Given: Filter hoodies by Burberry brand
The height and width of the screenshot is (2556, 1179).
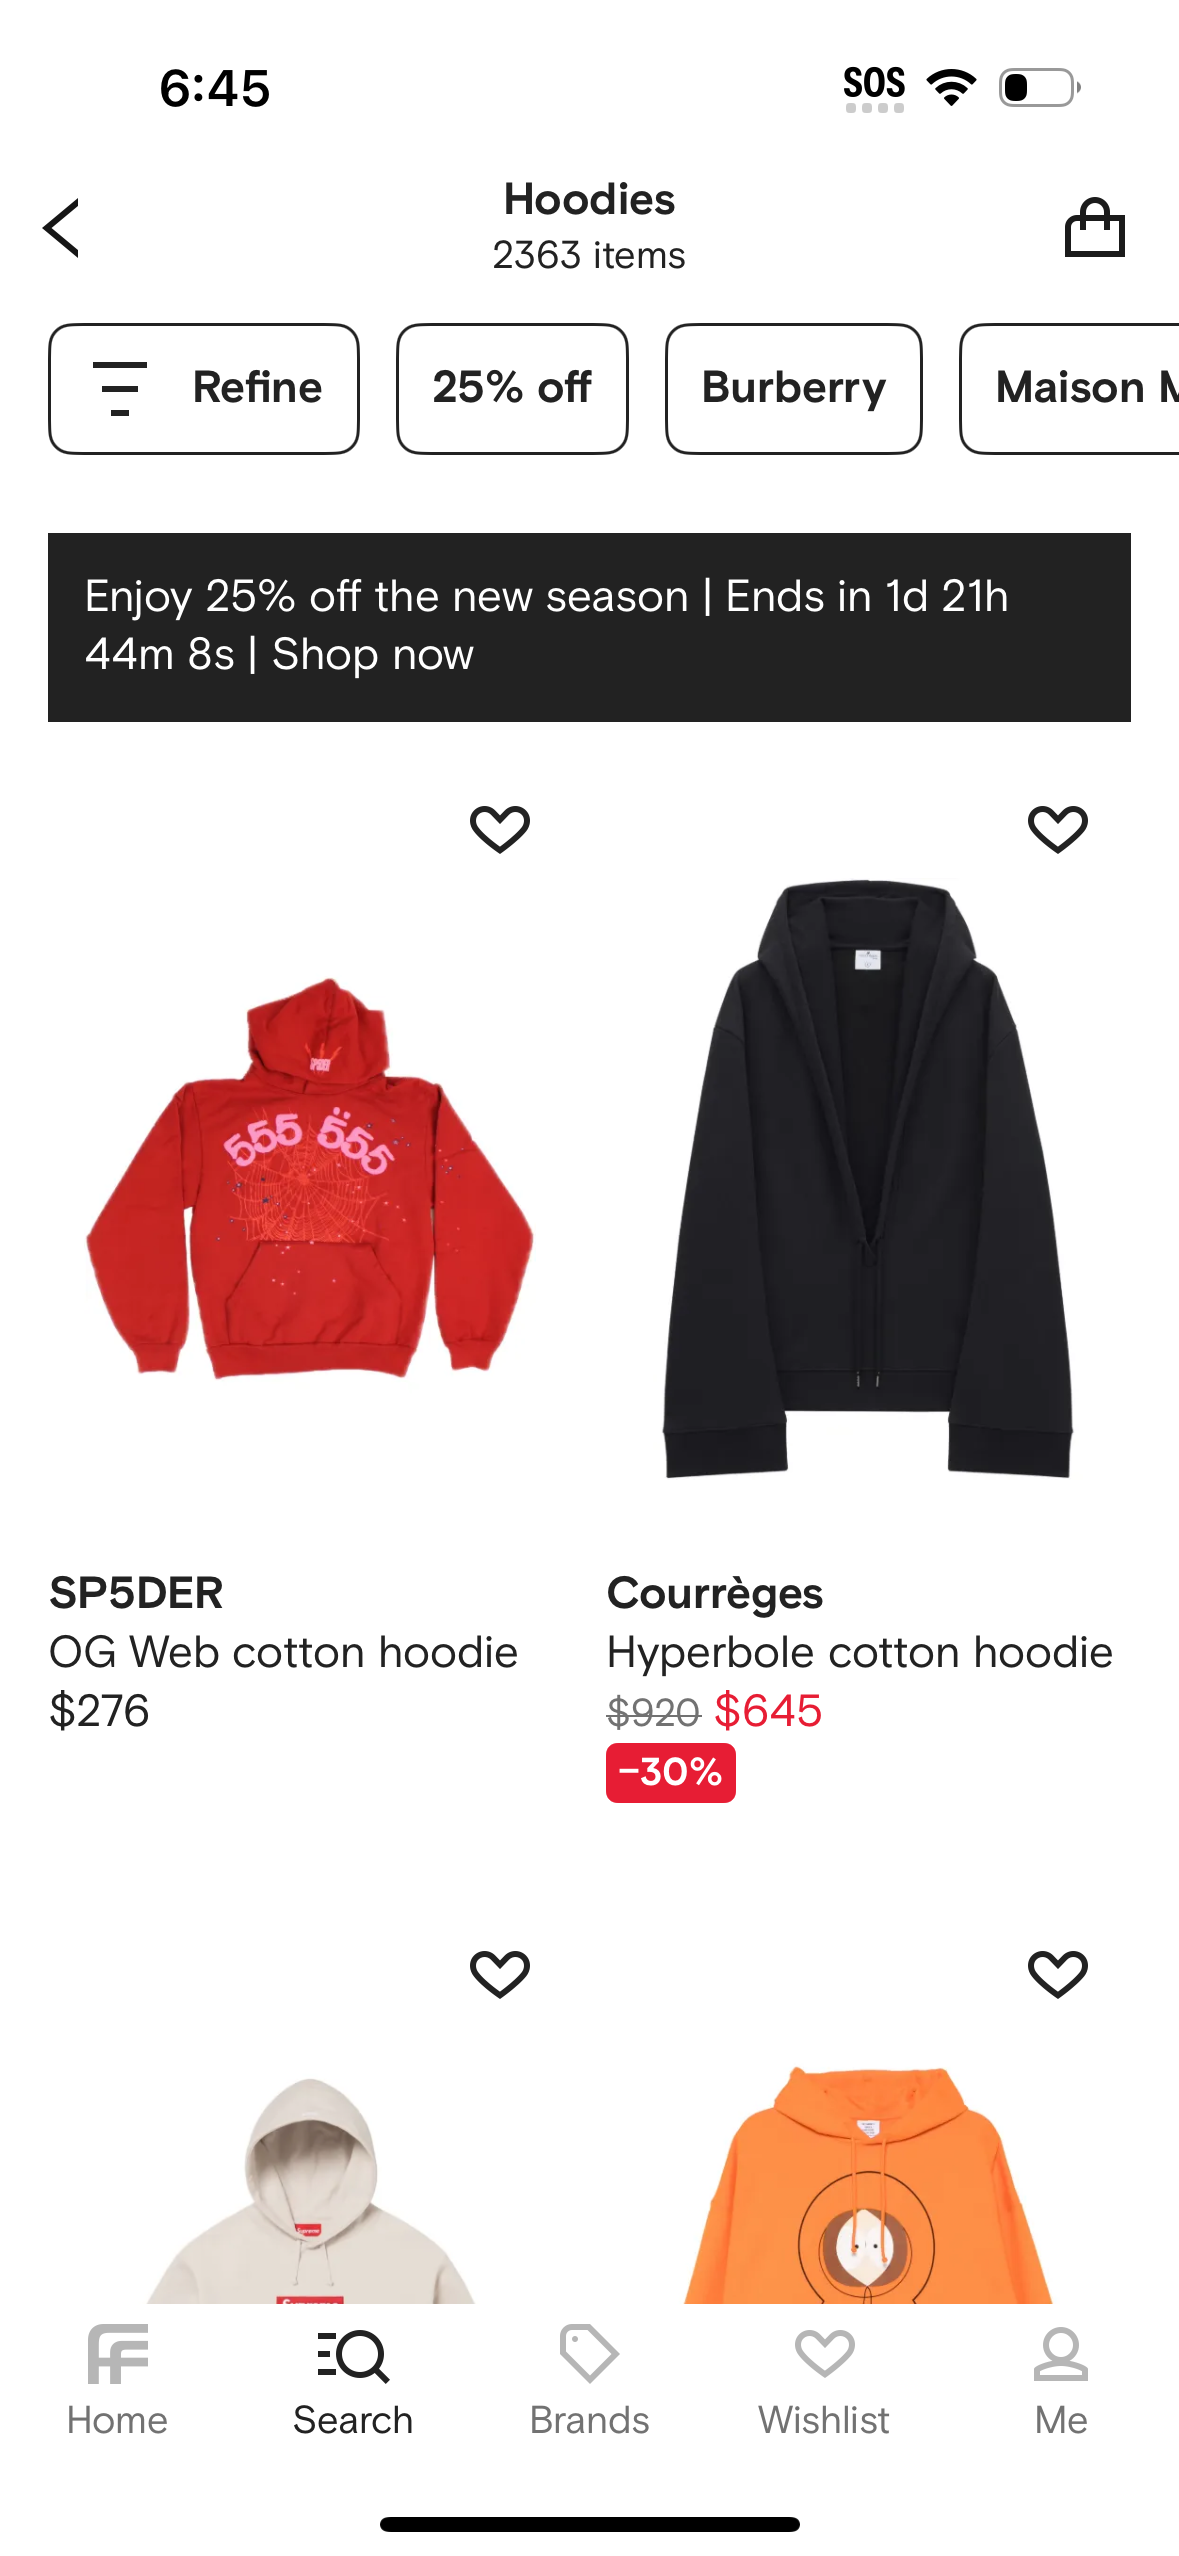Looking at the screenshot, I should pyautogui.click(x=794, y=388).
